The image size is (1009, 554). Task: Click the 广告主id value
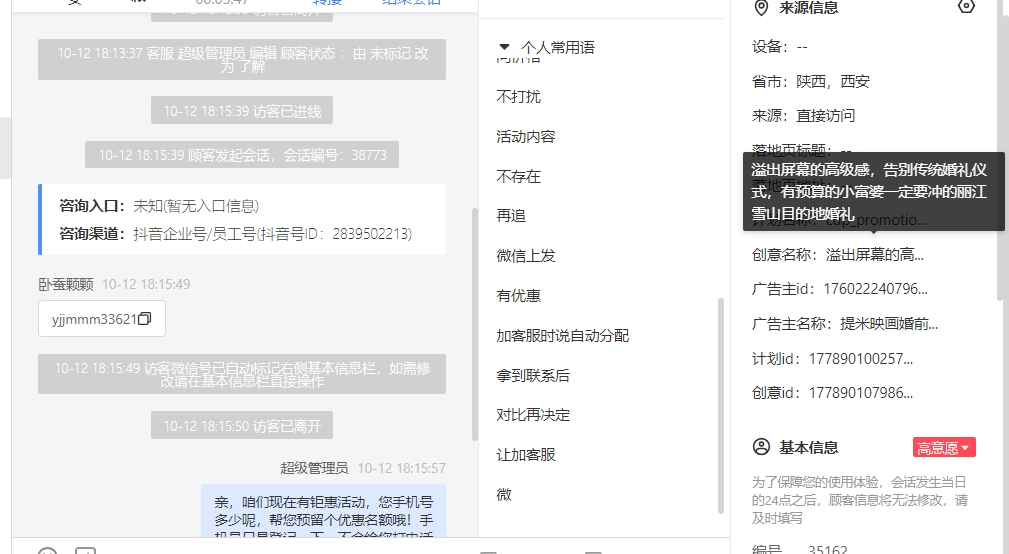coord(876,289)
